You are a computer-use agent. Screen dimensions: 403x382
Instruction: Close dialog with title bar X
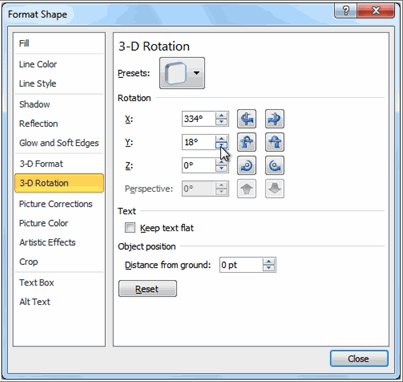tap(376, 11)
